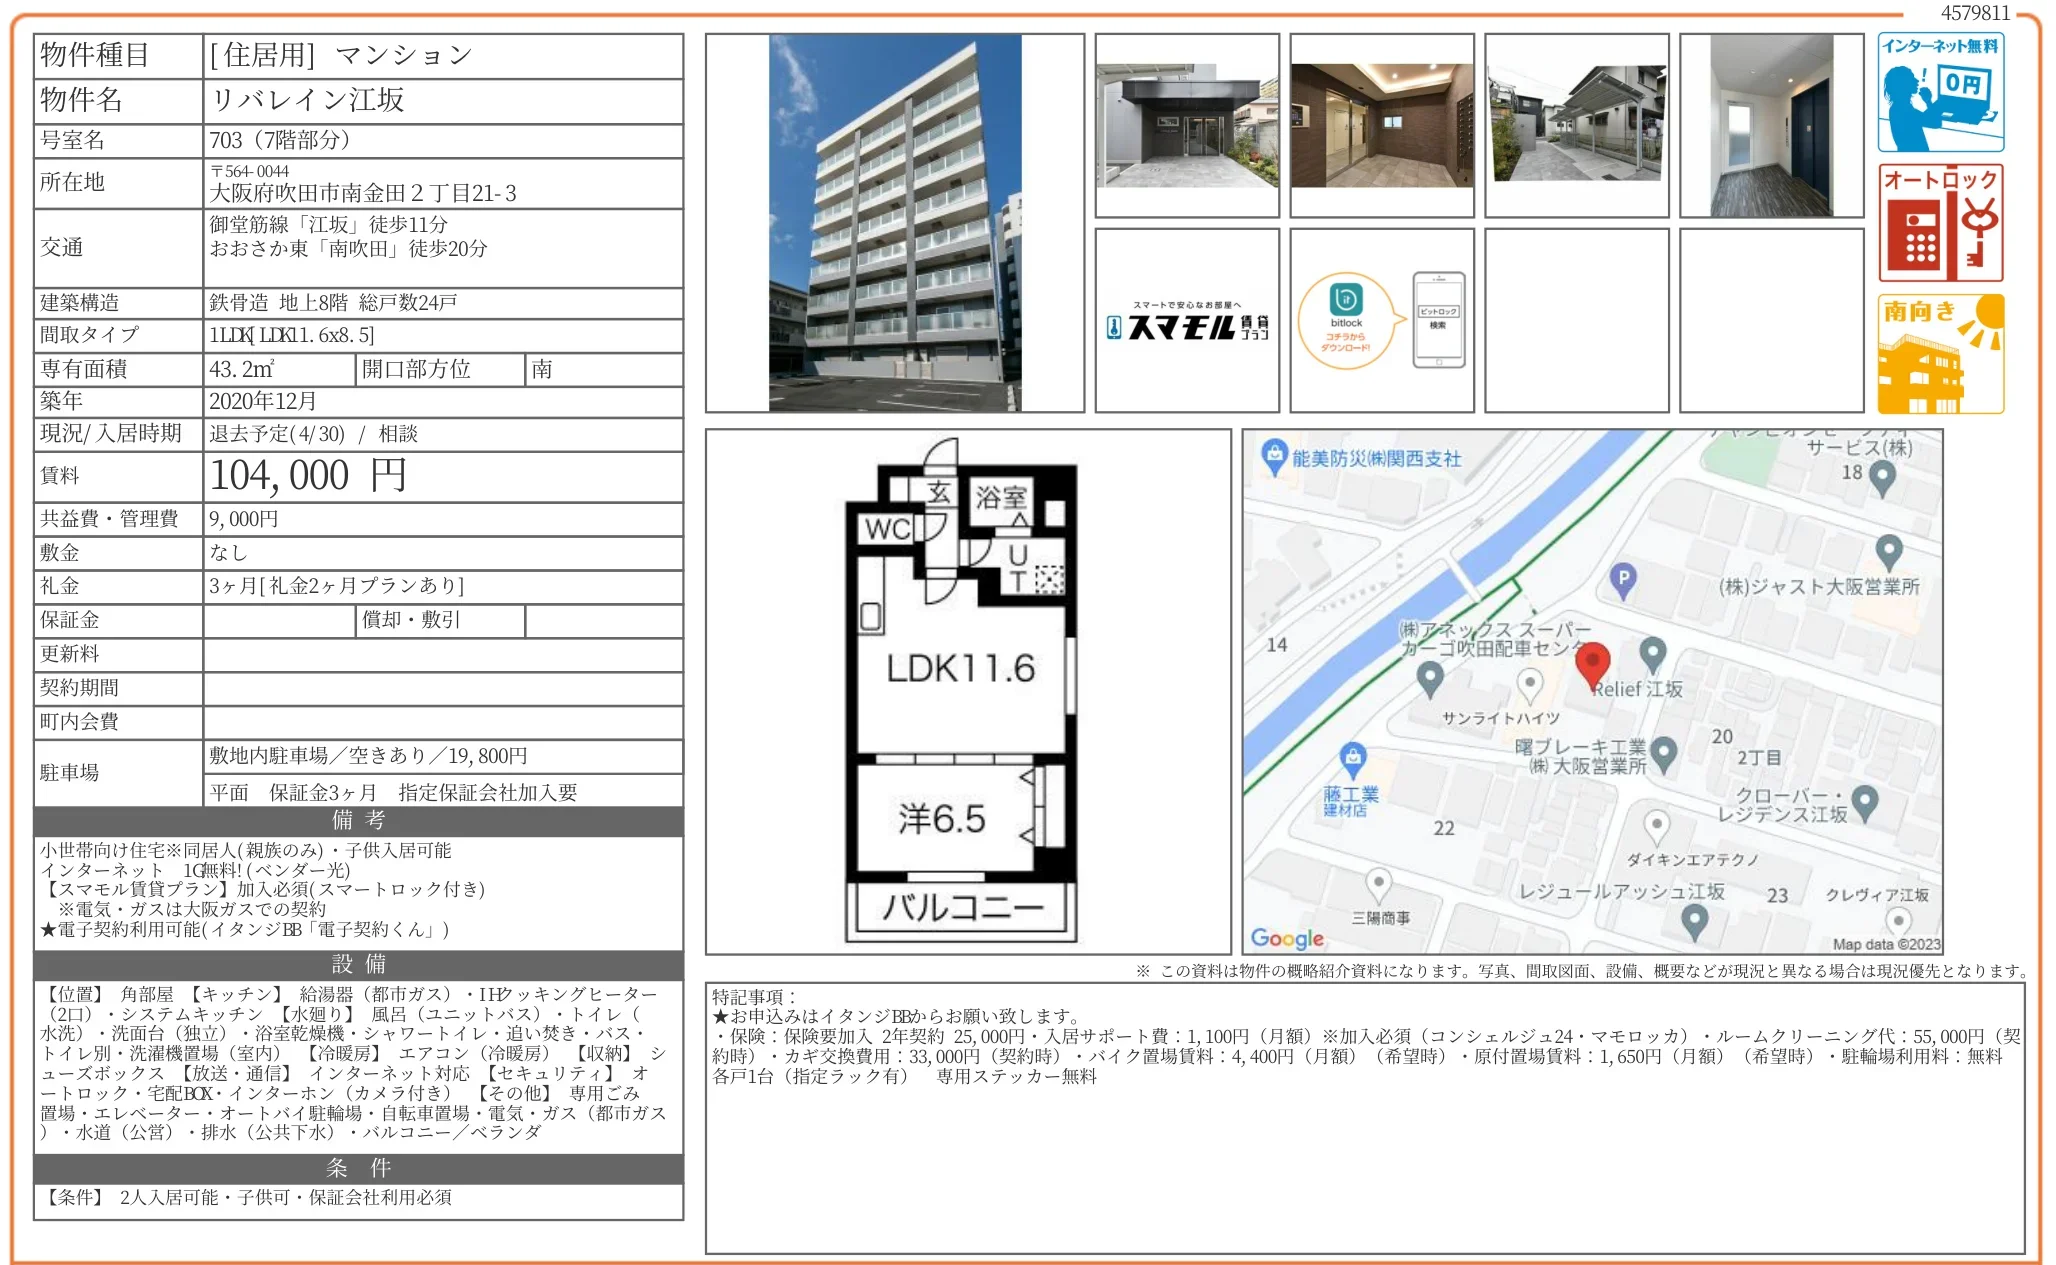This screenshot has width=2056, height=1265.
Task: Open the hallway corridor thumbnail
Action: click(1771, 126)
